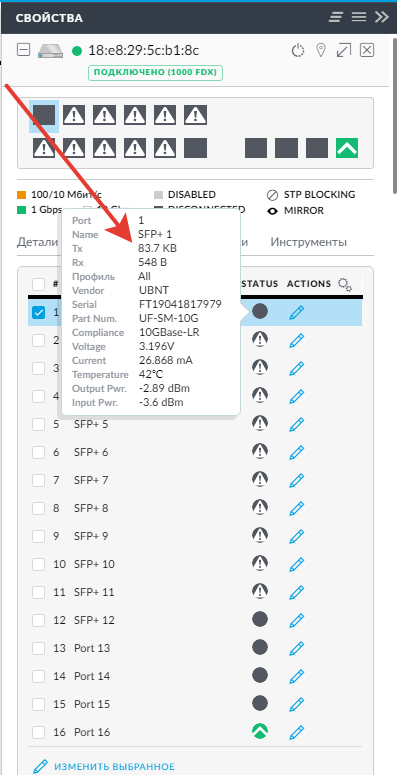Check the SFP+ 11 checkbox
This screenshot has width=397, height=775.
(39, 592)
